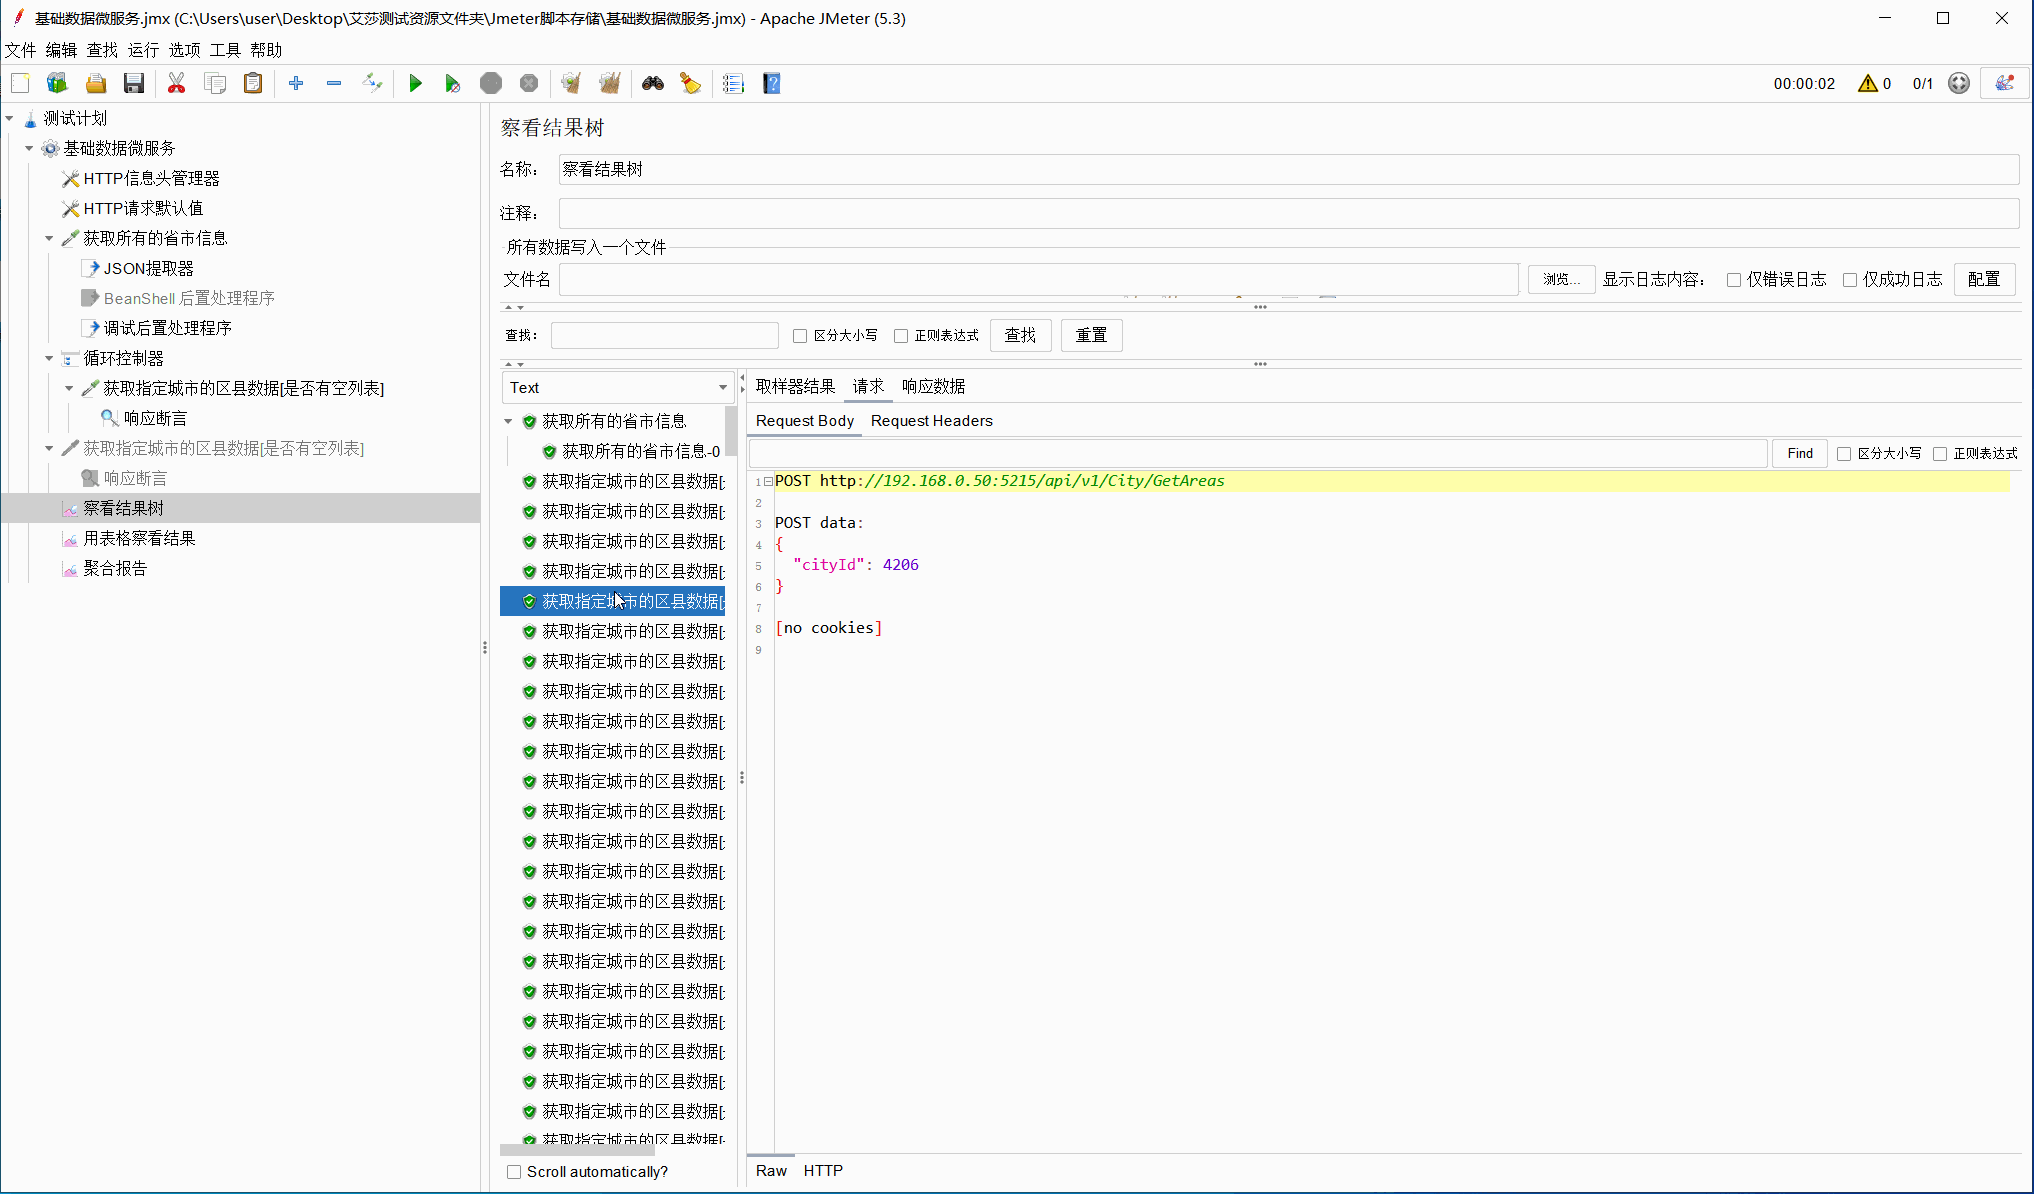Click the Function helper dialog icon
The height and width of the screenshot is (1194, 2034).
[733, 84]
